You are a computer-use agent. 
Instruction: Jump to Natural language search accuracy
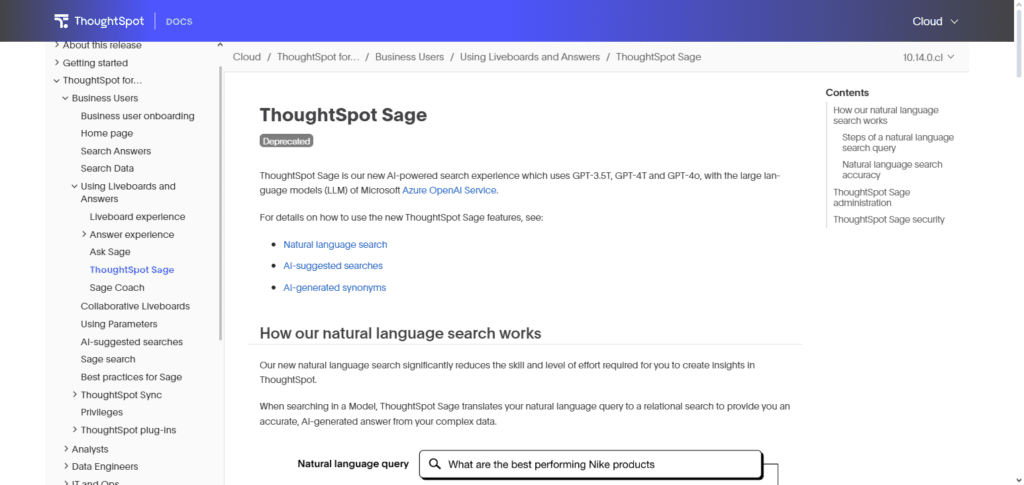coord(892,170)
